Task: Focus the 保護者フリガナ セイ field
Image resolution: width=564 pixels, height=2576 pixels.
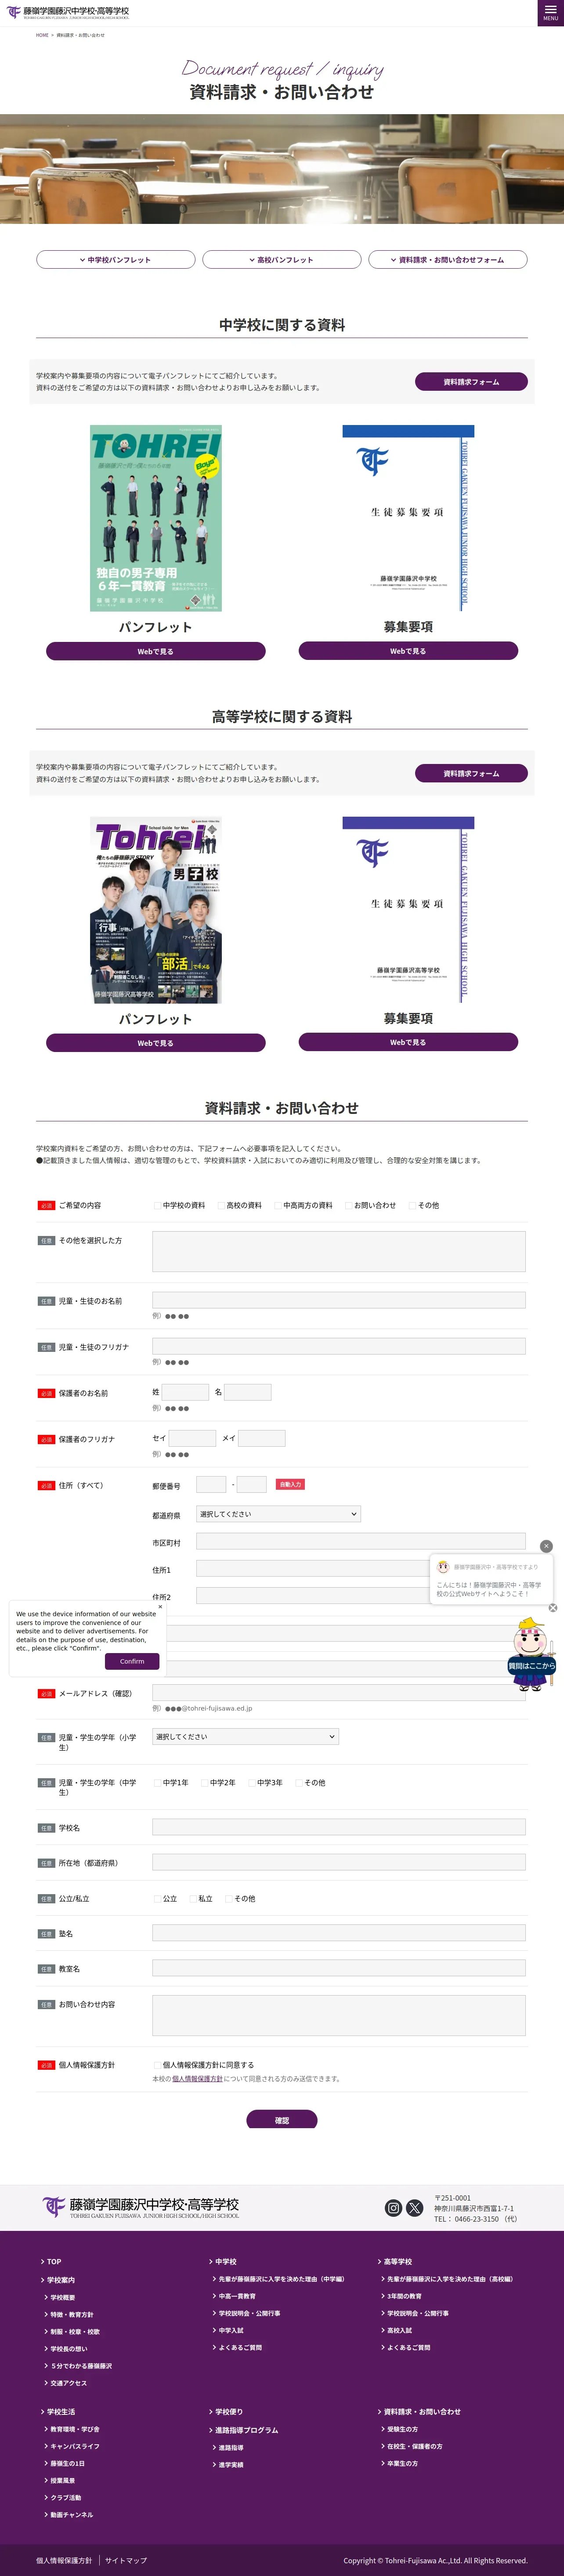Action: (x=192, y=1438)
